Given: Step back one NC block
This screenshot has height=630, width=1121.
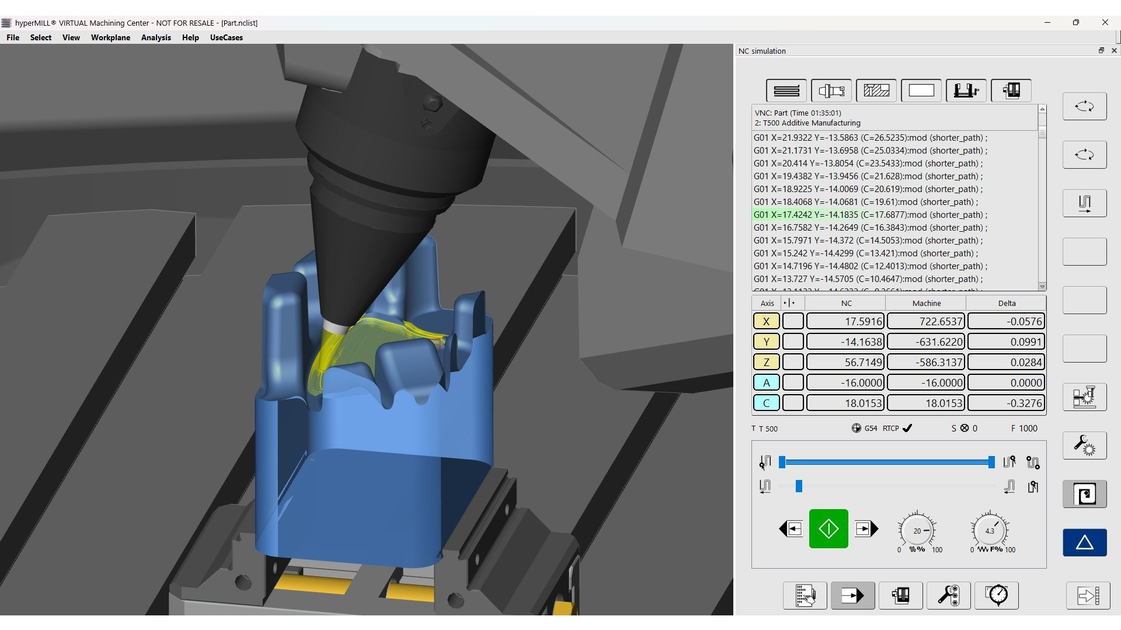Looking at the screenshot, I should pyautogui.click(x=790, y=529).
